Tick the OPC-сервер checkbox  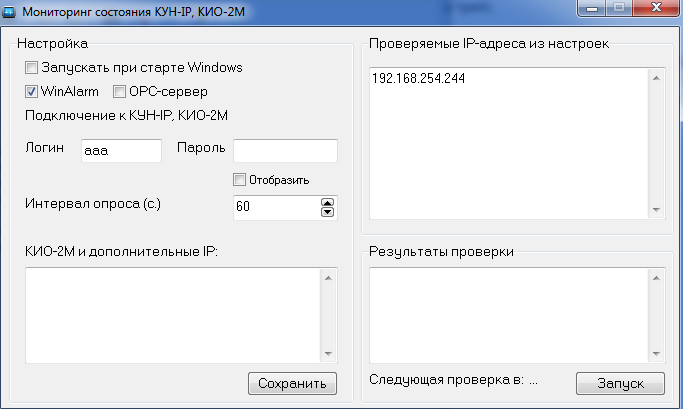[x=120, y=92]
